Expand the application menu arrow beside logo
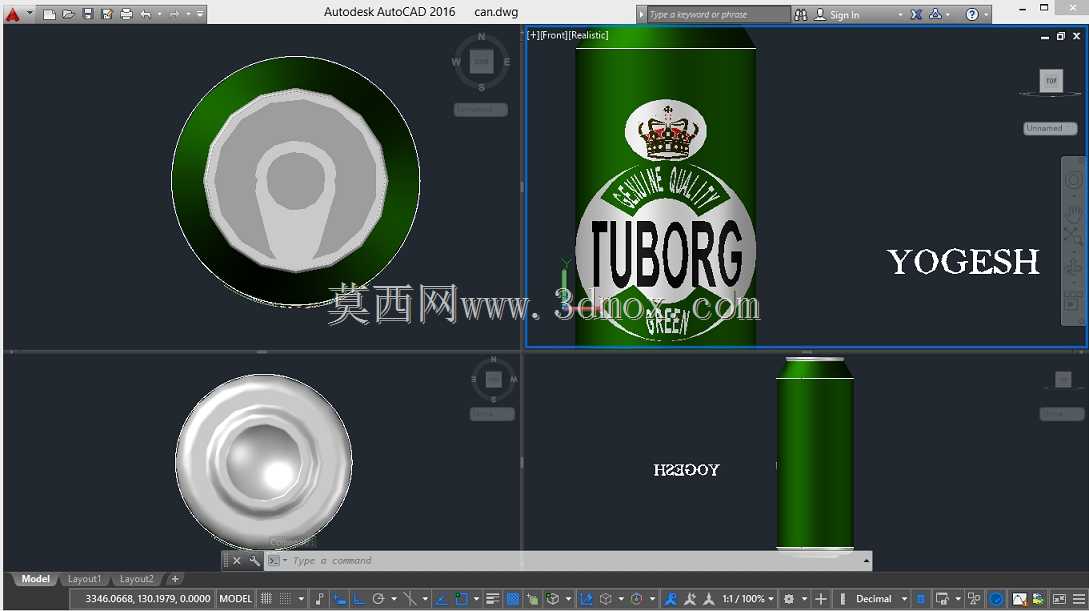 point(30,13)
